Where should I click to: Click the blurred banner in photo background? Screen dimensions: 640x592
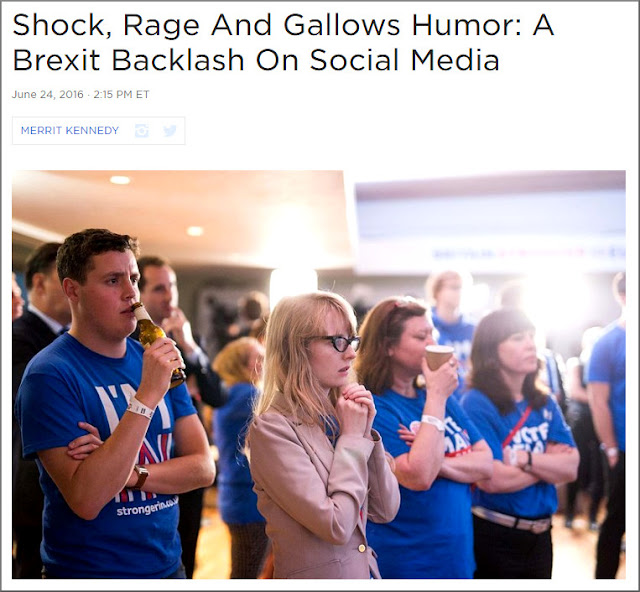[527, 253]
